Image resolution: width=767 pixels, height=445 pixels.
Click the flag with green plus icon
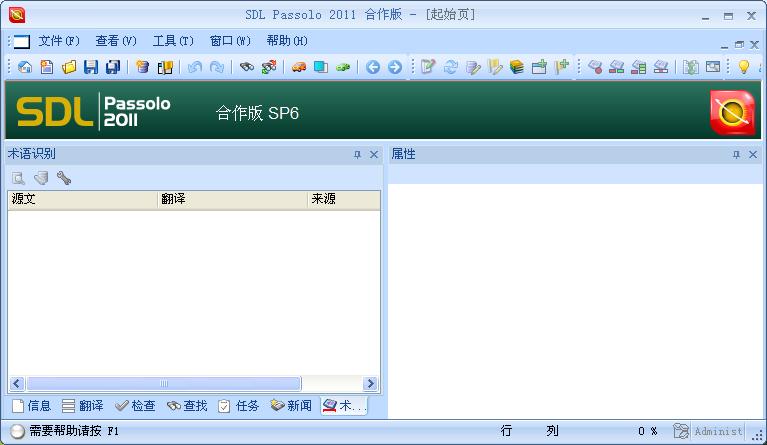click(x=561, y=67)
